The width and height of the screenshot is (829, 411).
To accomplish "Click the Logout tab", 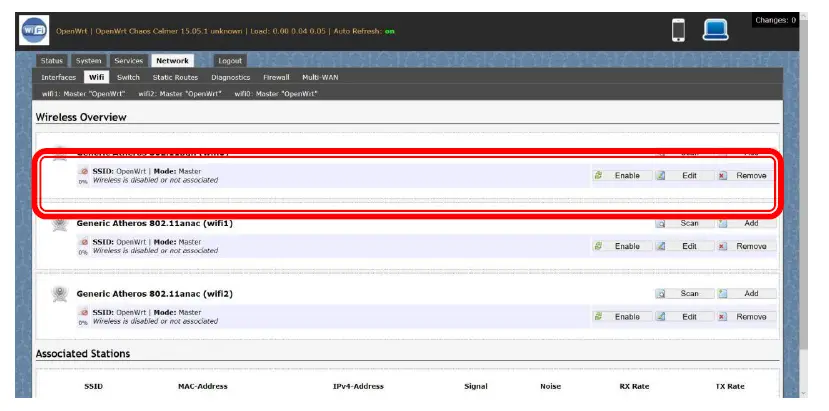I will (230, 61).
